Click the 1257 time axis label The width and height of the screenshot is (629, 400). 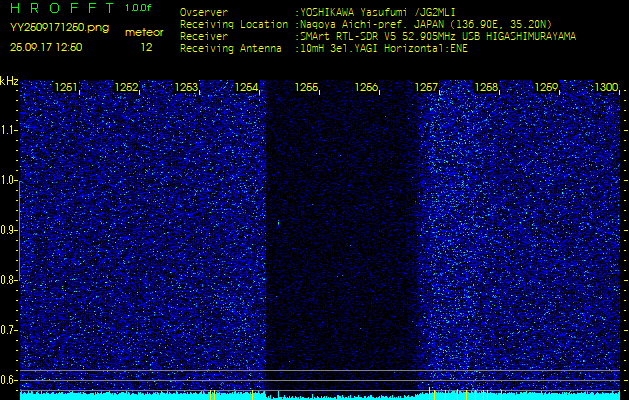point(426,87)
